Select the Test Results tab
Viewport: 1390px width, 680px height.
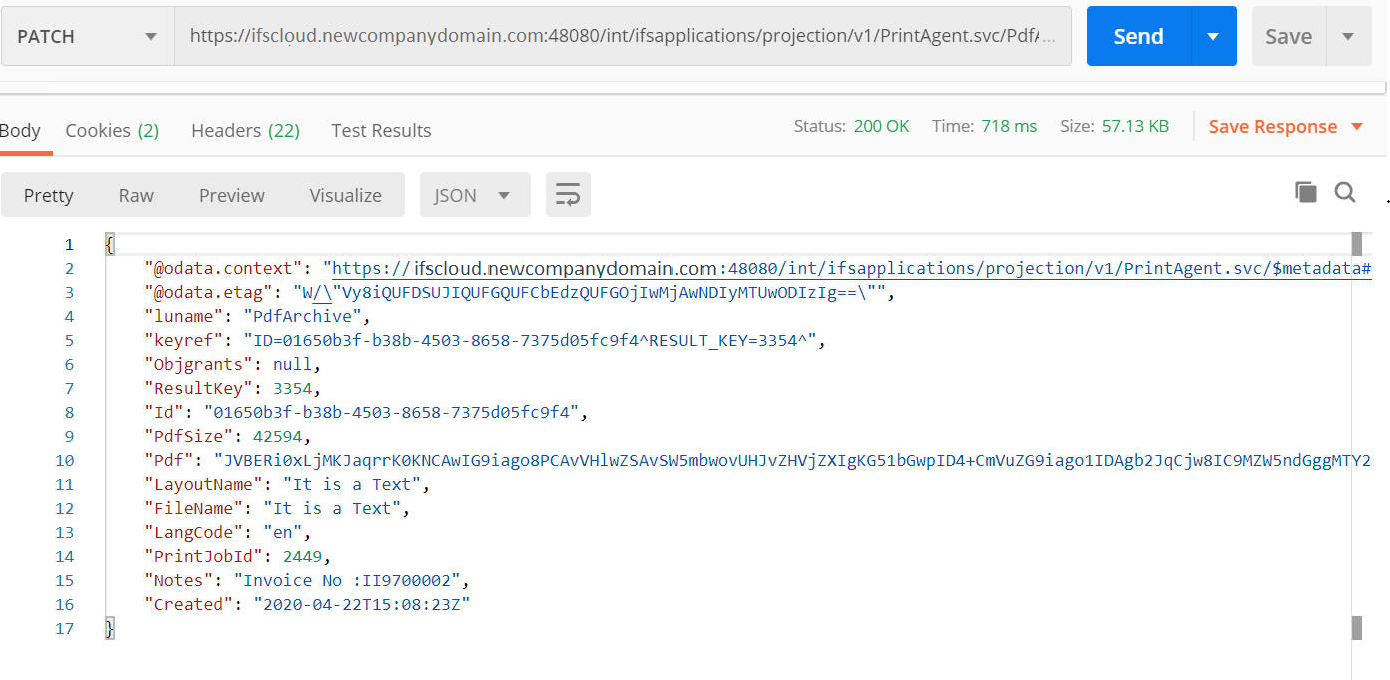381,131
